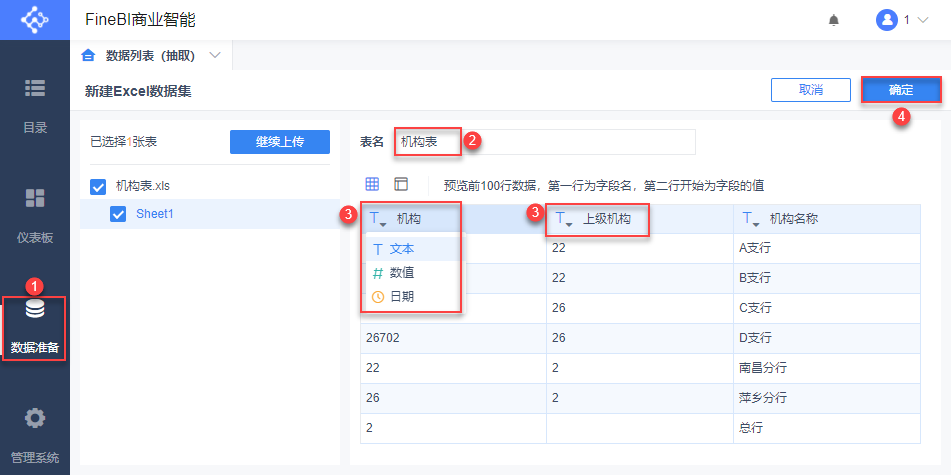Image resolution: width=951 pixels, height=475 pixels.
Task: Open 管理系统 settings in sidebar
Action: coord(34,433)
